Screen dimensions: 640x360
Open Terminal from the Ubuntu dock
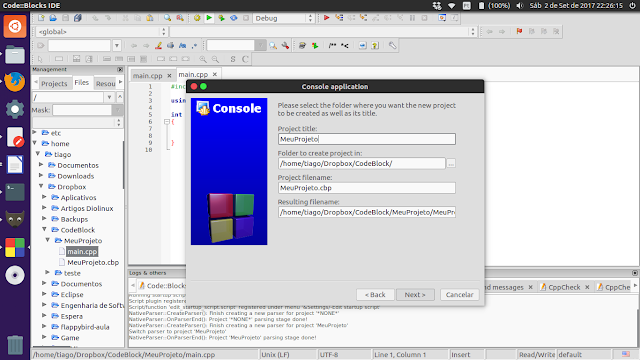pos(15,192)
